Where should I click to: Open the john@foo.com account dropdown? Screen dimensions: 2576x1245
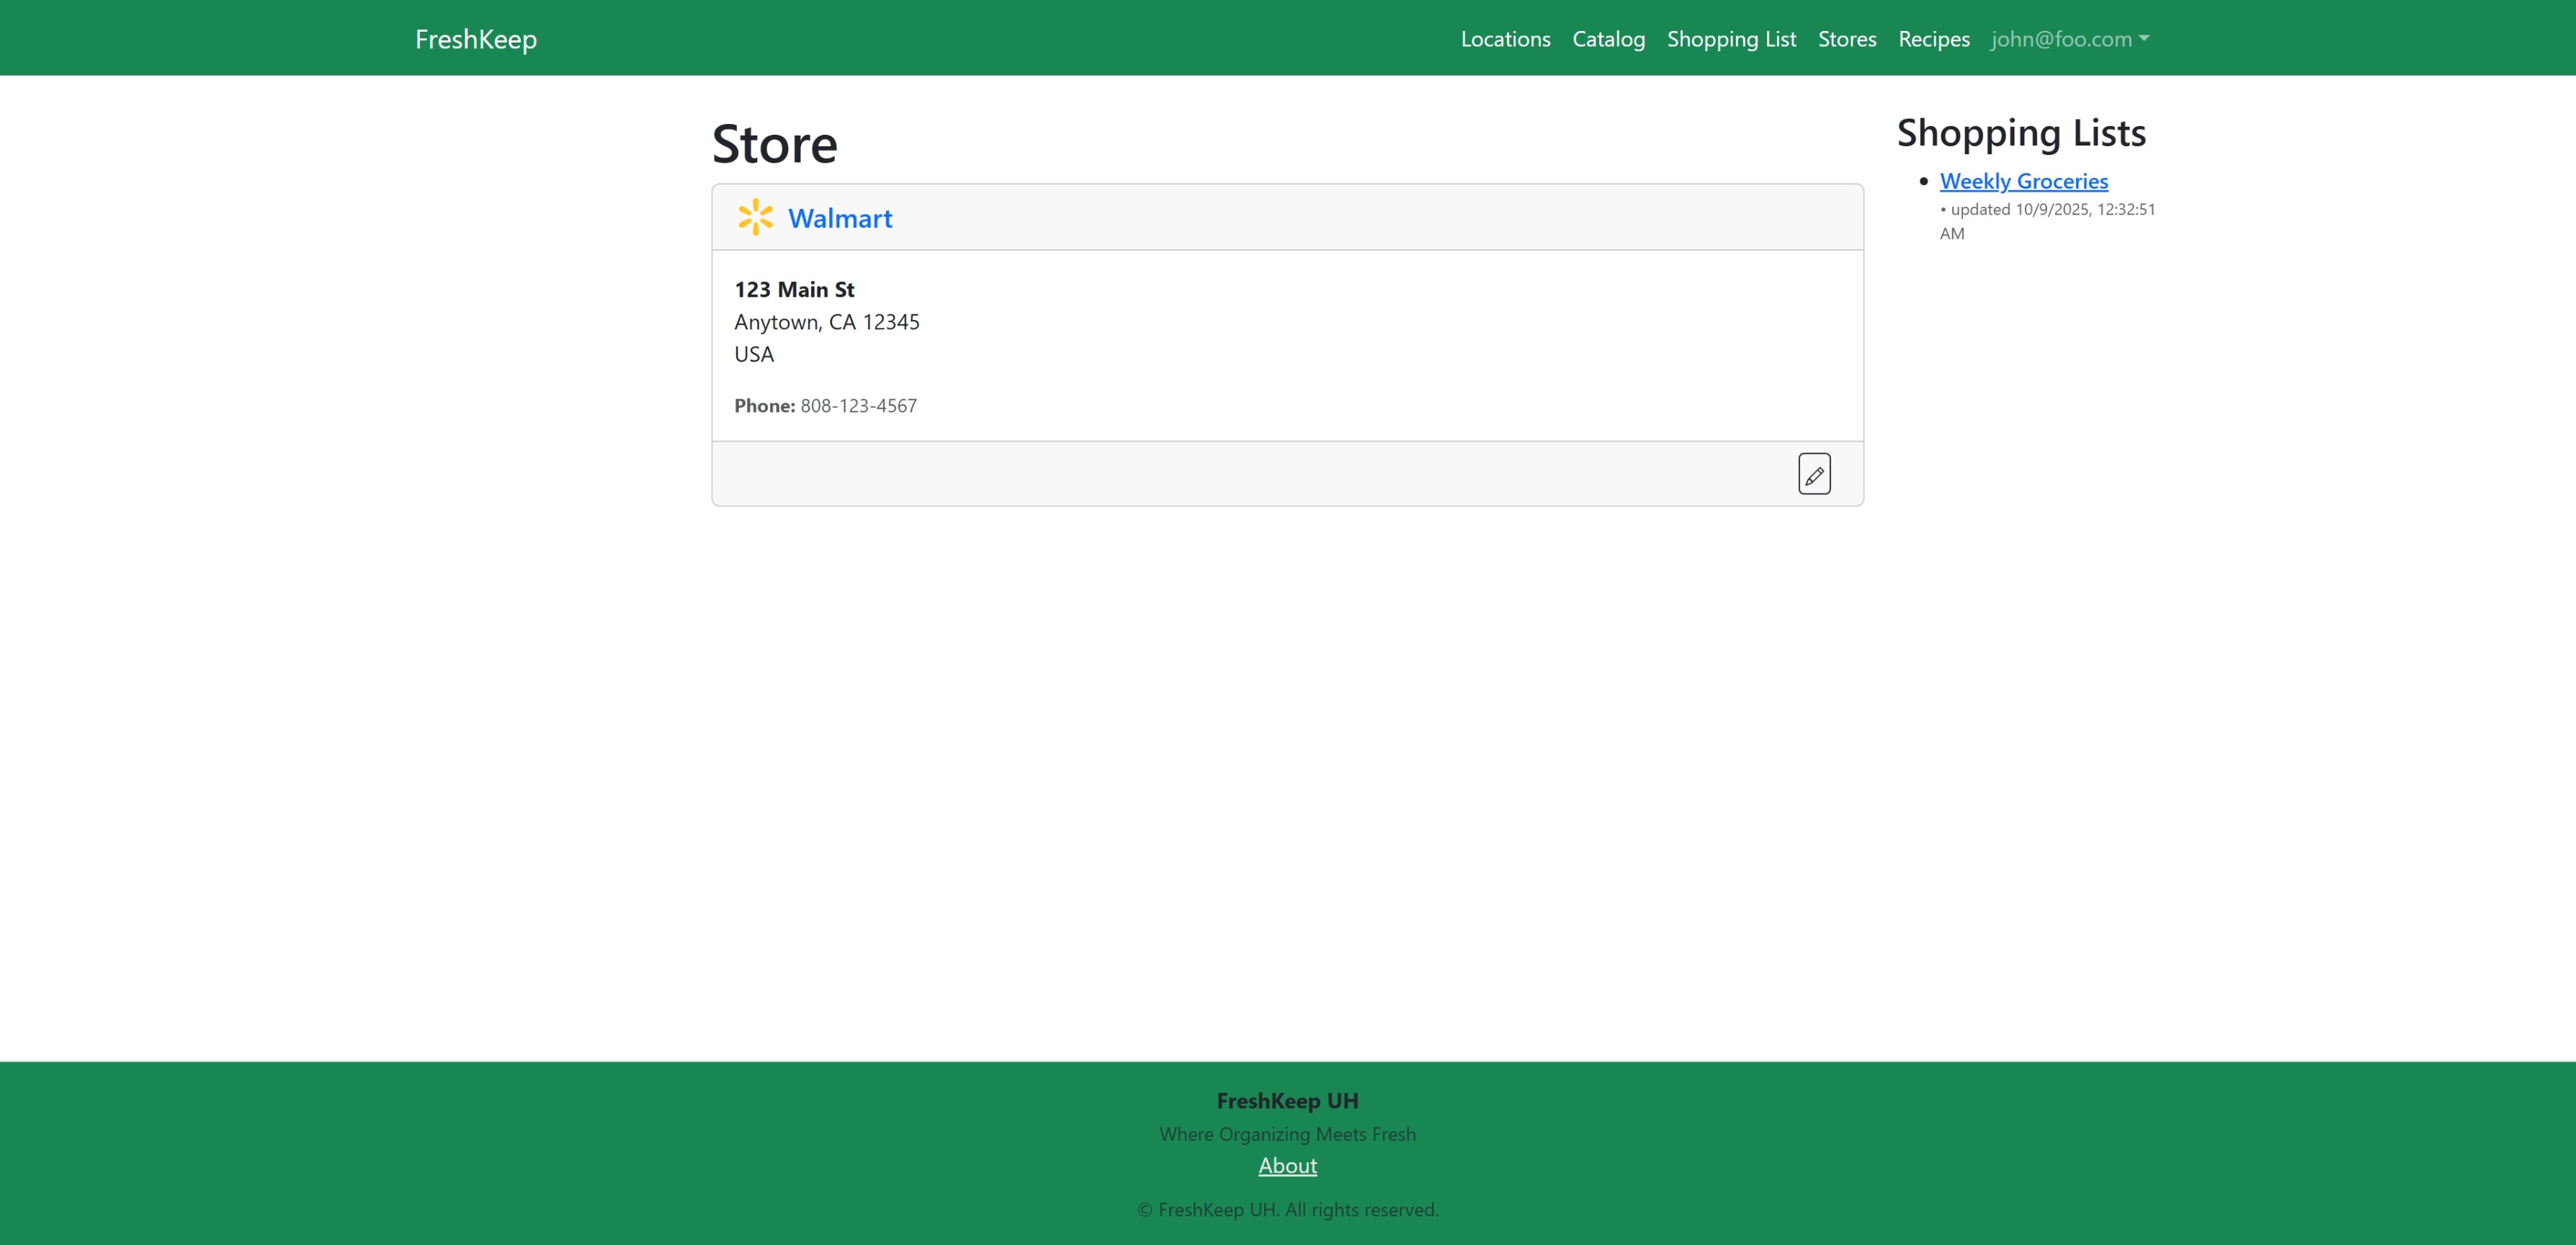pyautogui.click(x=2059, y=39)
